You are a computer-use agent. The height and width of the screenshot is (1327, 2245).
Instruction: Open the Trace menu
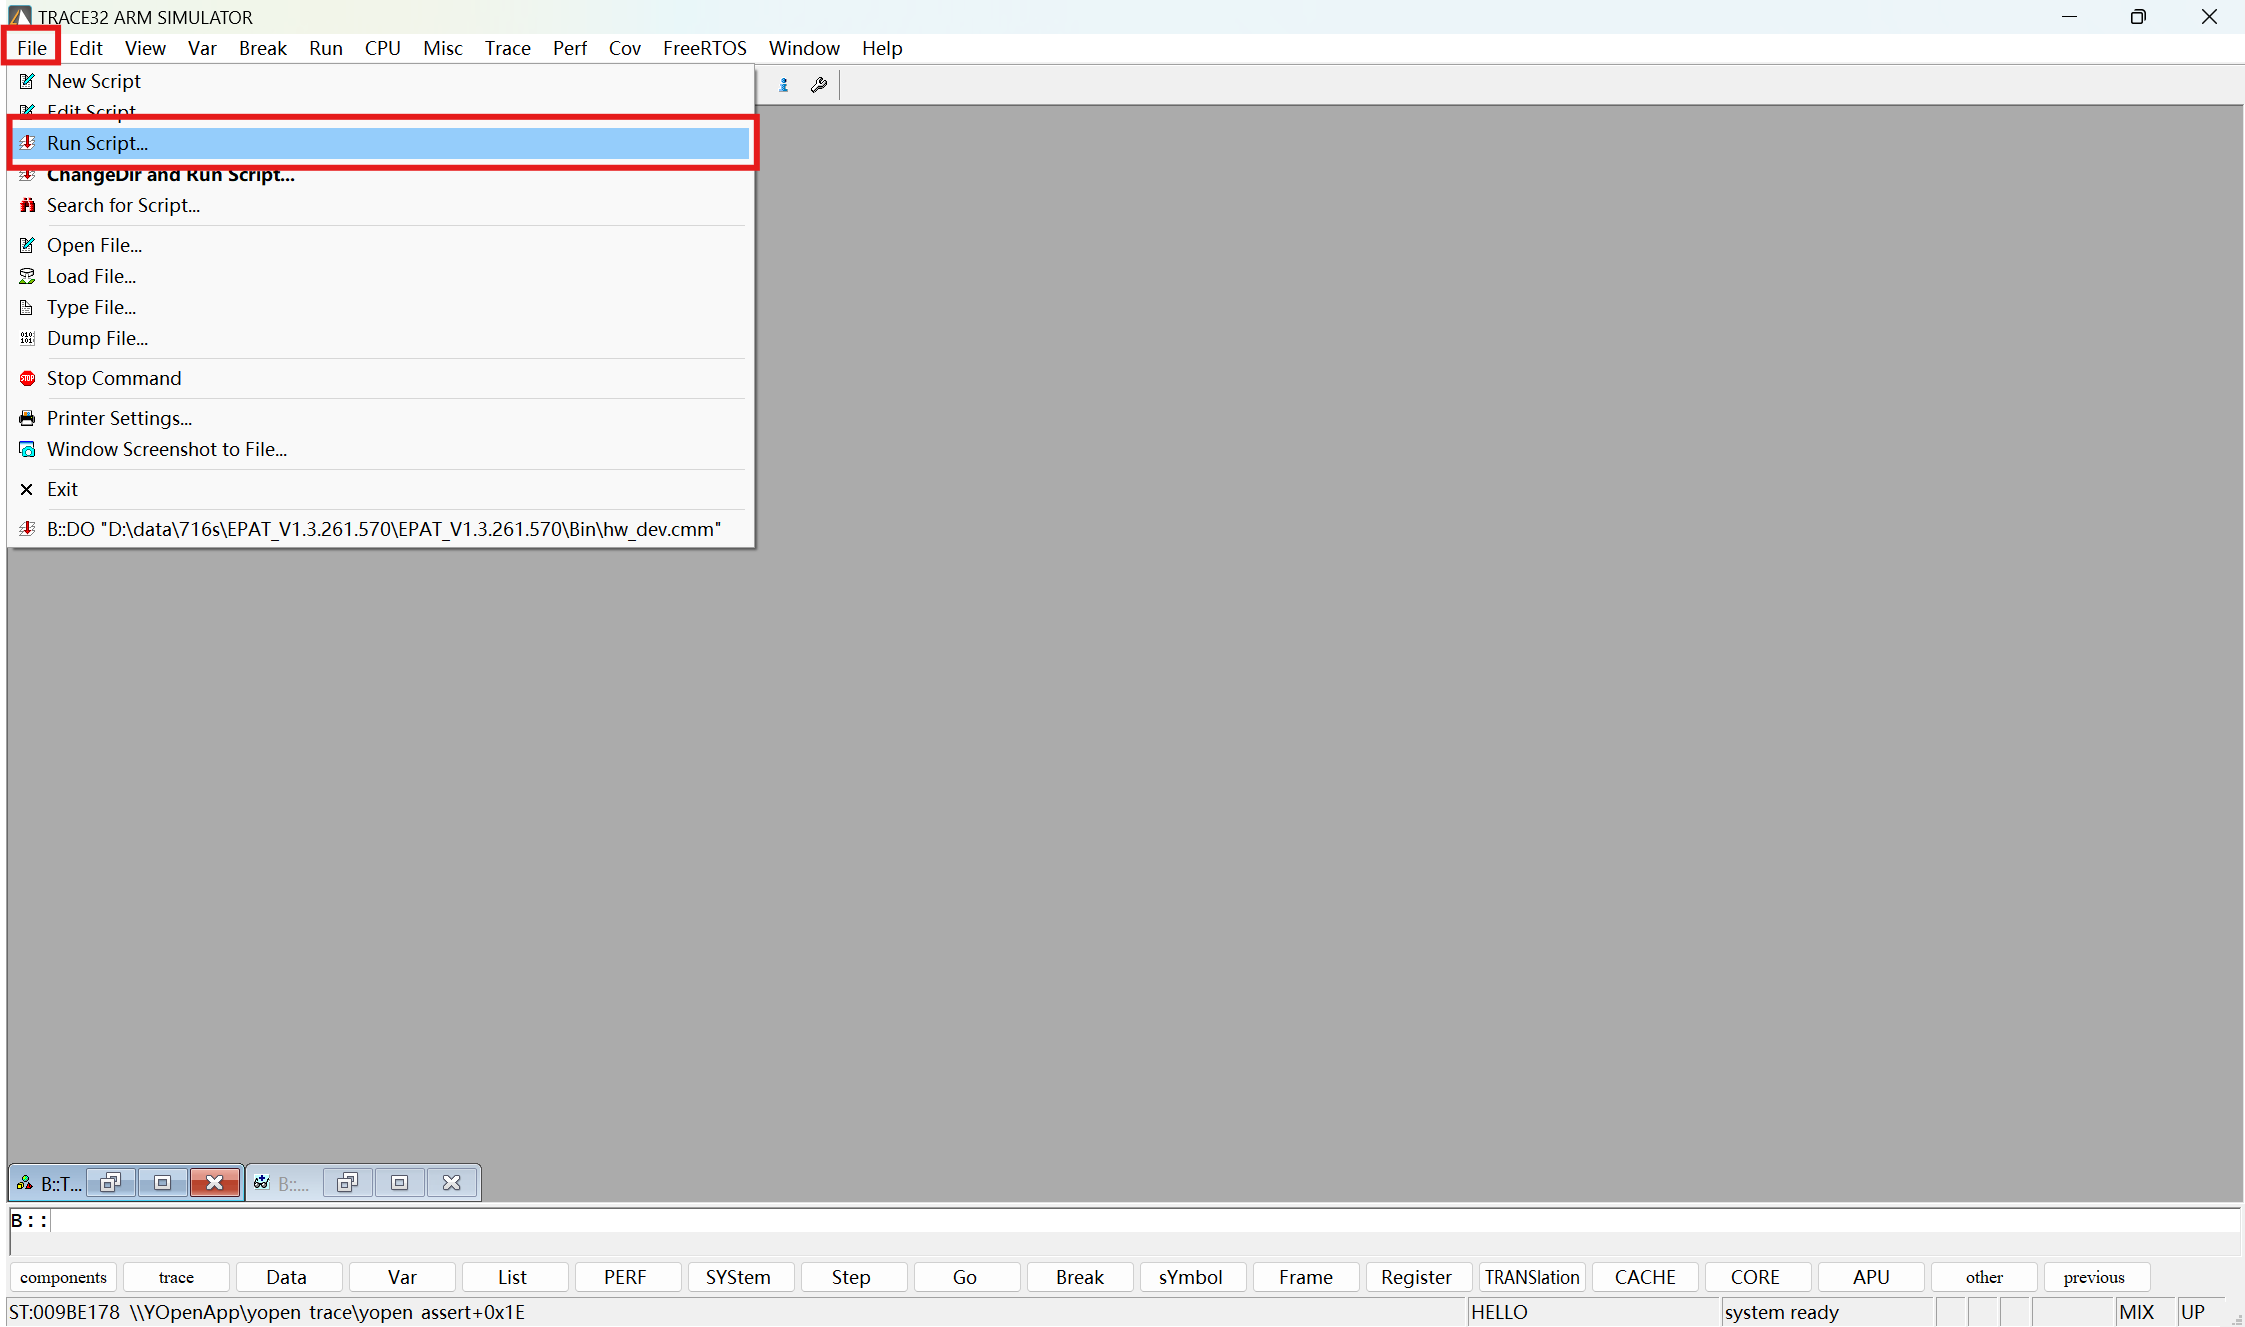point(508,48)
